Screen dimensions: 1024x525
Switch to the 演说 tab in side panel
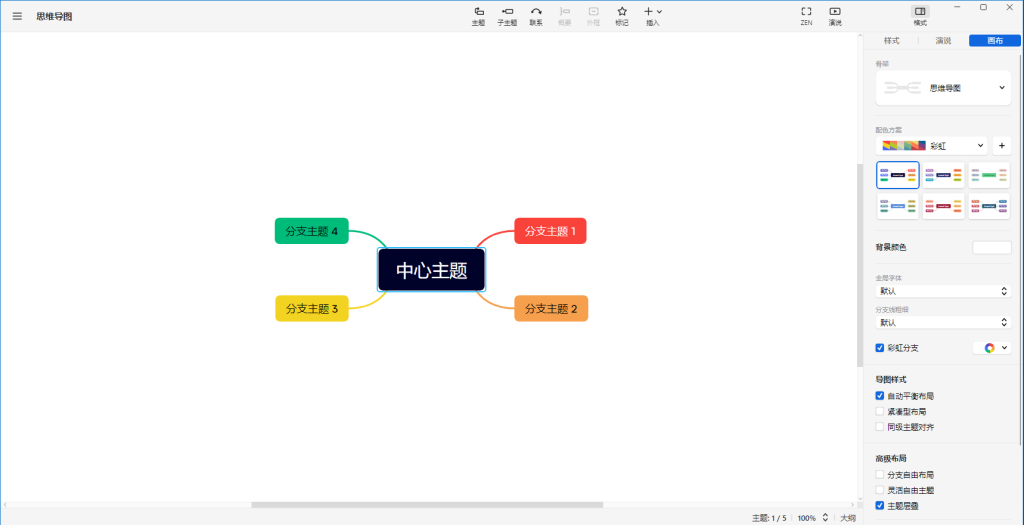(x=943, y=41)
